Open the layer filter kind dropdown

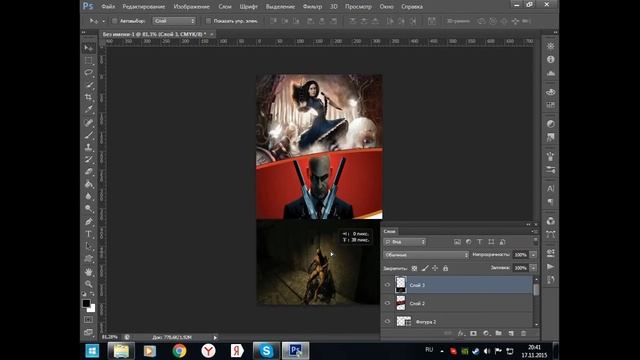click(404, 242)
